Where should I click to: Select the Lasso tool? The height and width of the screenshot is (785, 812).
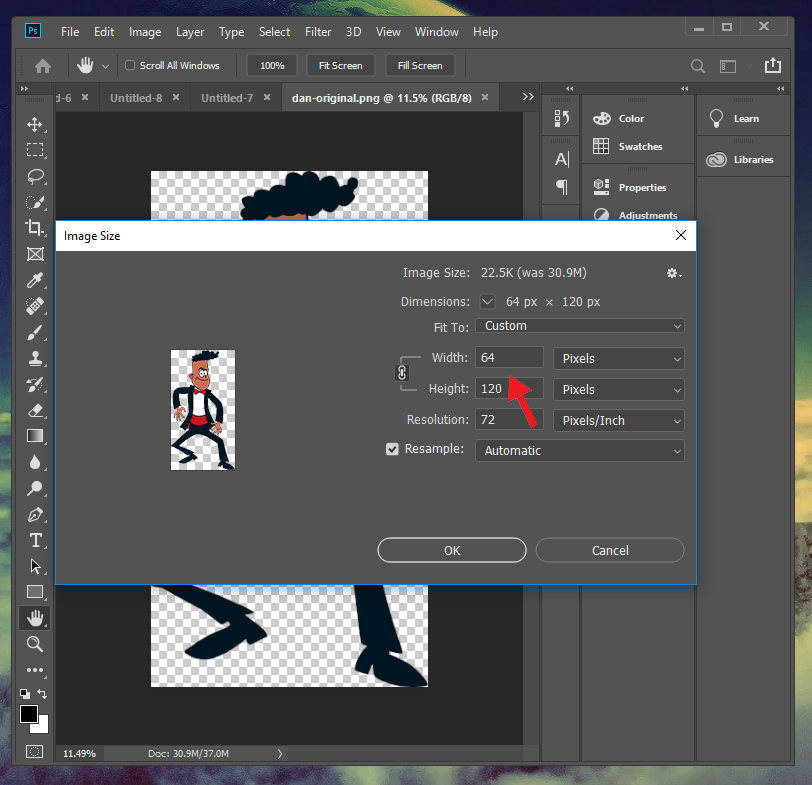35,176
